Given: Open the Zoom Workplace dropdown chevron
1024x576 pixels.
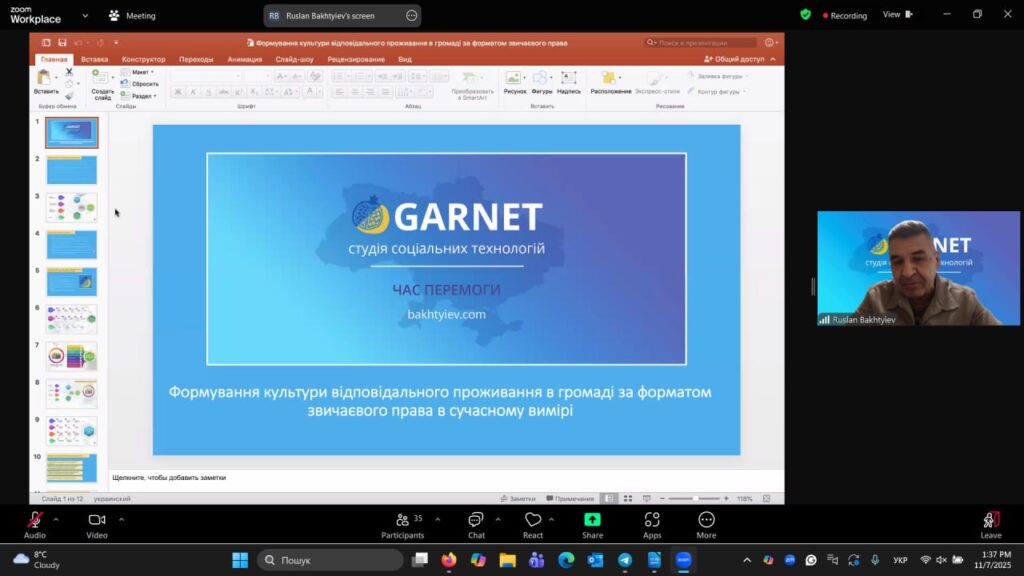Looking at the screenshot, I should click(85, 16).
